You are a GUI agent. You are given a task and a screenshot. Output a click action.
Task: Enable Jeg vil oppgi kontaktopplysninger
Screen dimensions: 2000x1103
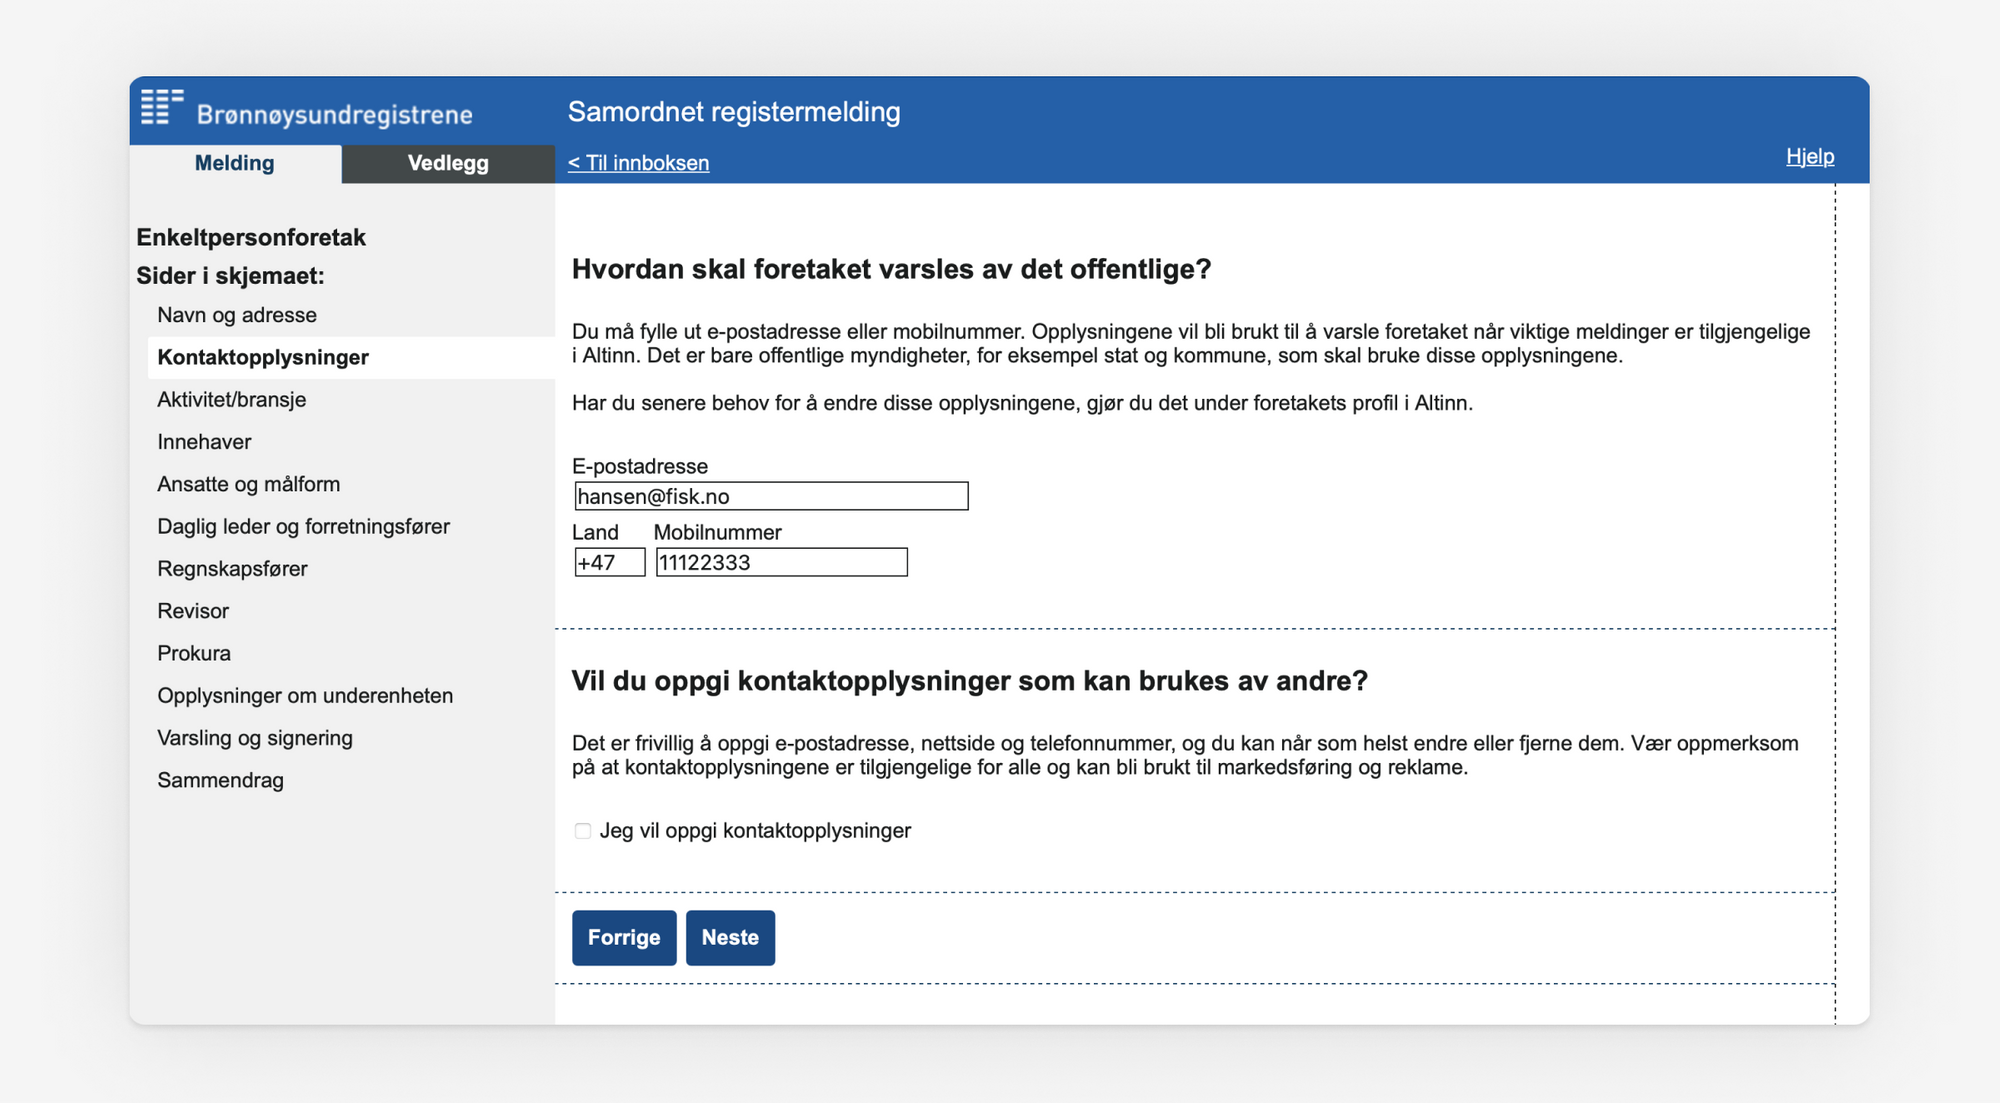point(582,830)
